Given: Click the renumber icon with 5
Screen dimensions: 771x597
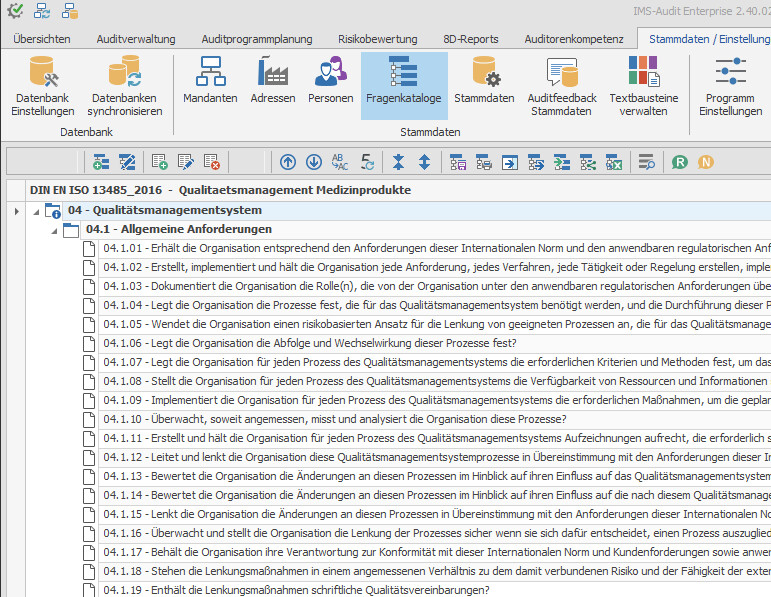Looking at the screenshot, I should click(x=367, y=162).
